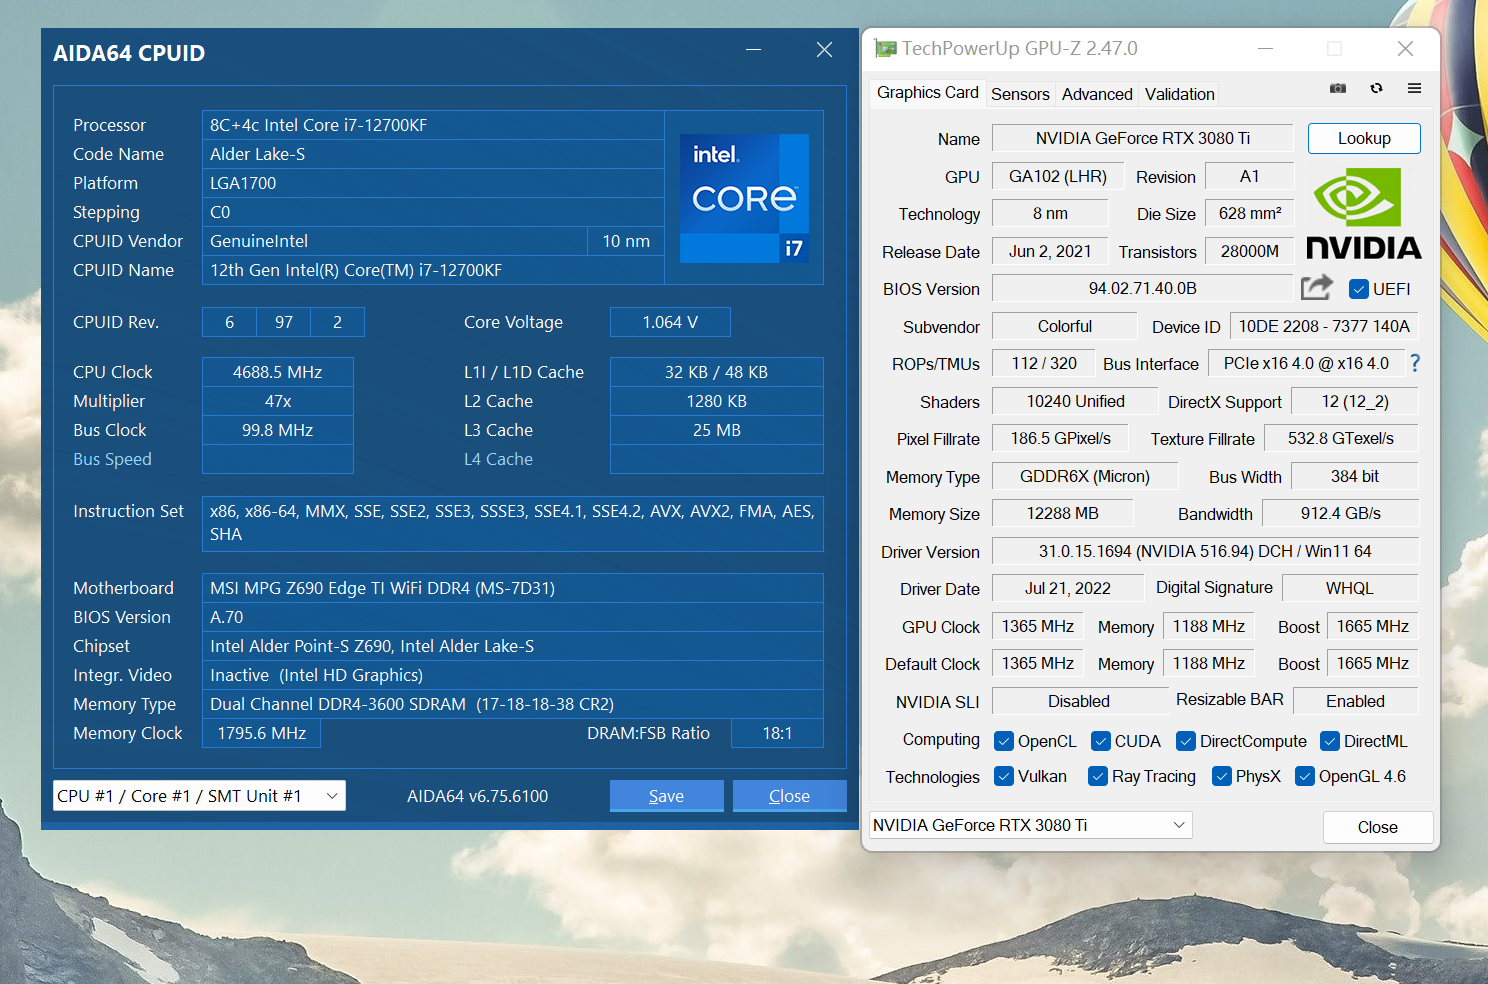Open the CPU core selector dropdown
1488x984 pixels.
click(199, 796)
